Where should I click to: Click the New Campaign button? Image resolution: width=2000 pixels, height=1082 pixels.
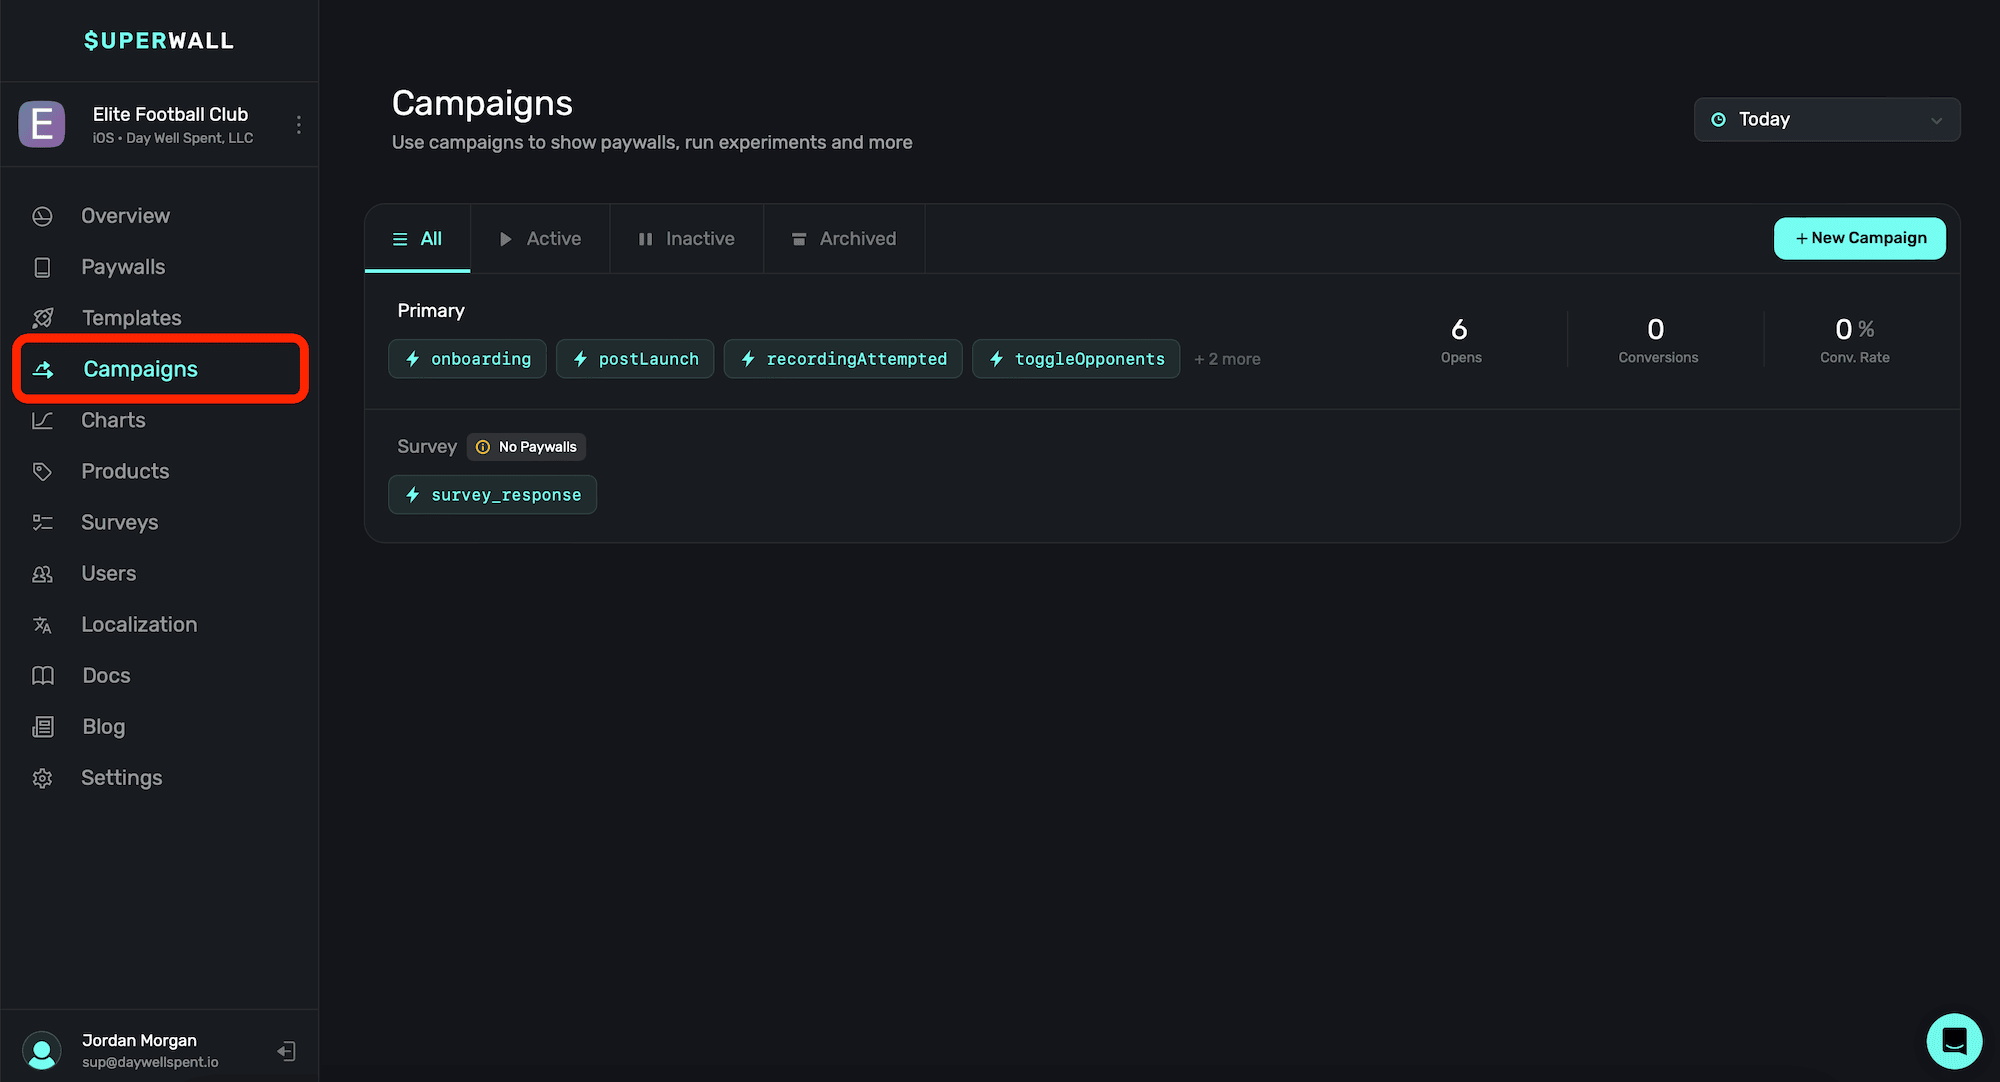(1859, 238)
